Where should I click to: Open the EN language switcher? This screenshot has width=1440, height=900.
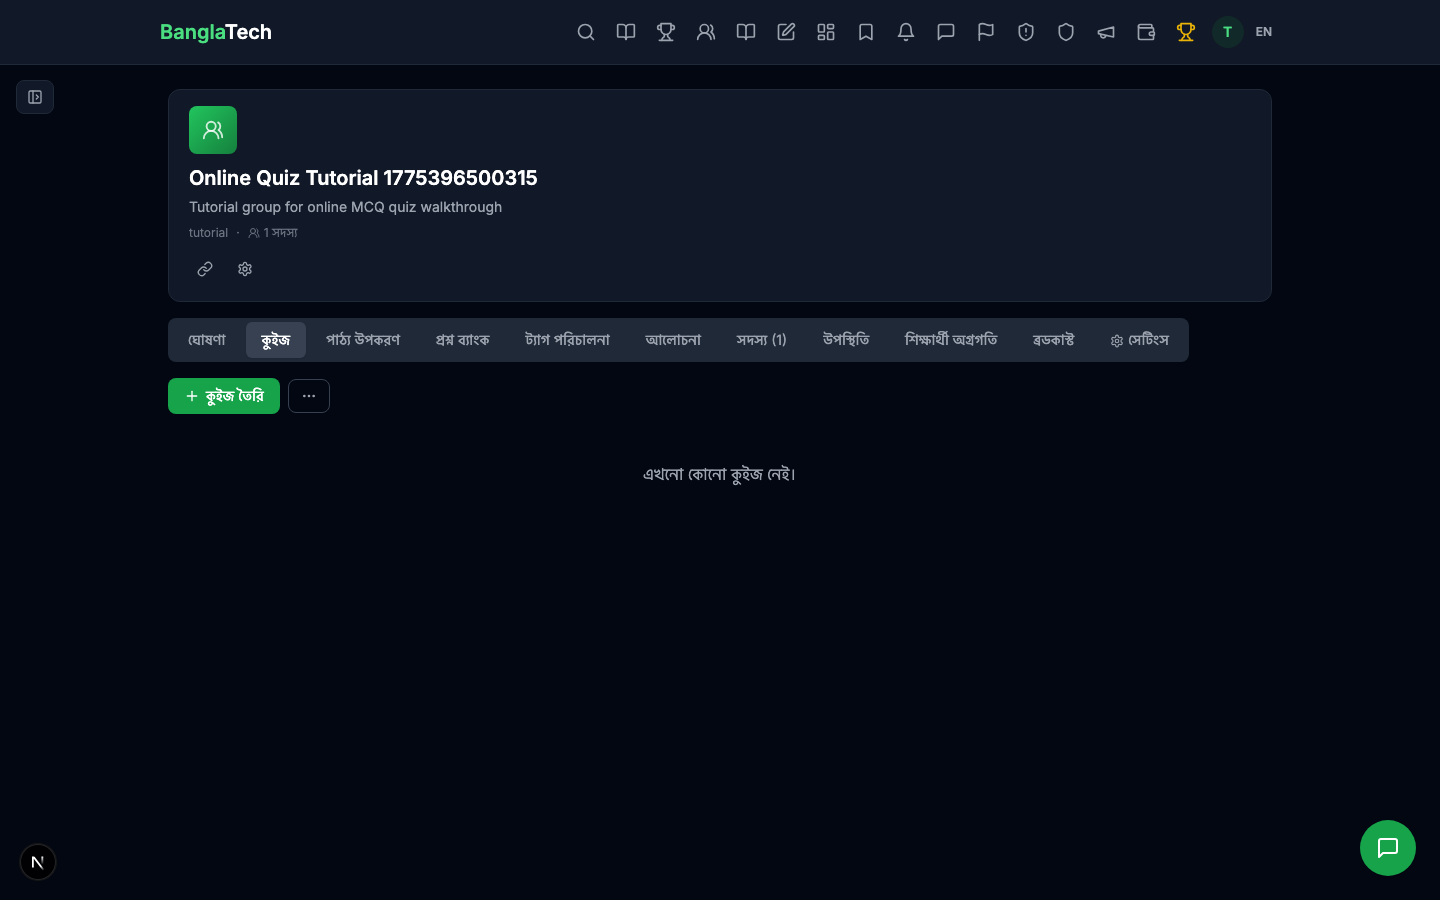pos(1263,32)
